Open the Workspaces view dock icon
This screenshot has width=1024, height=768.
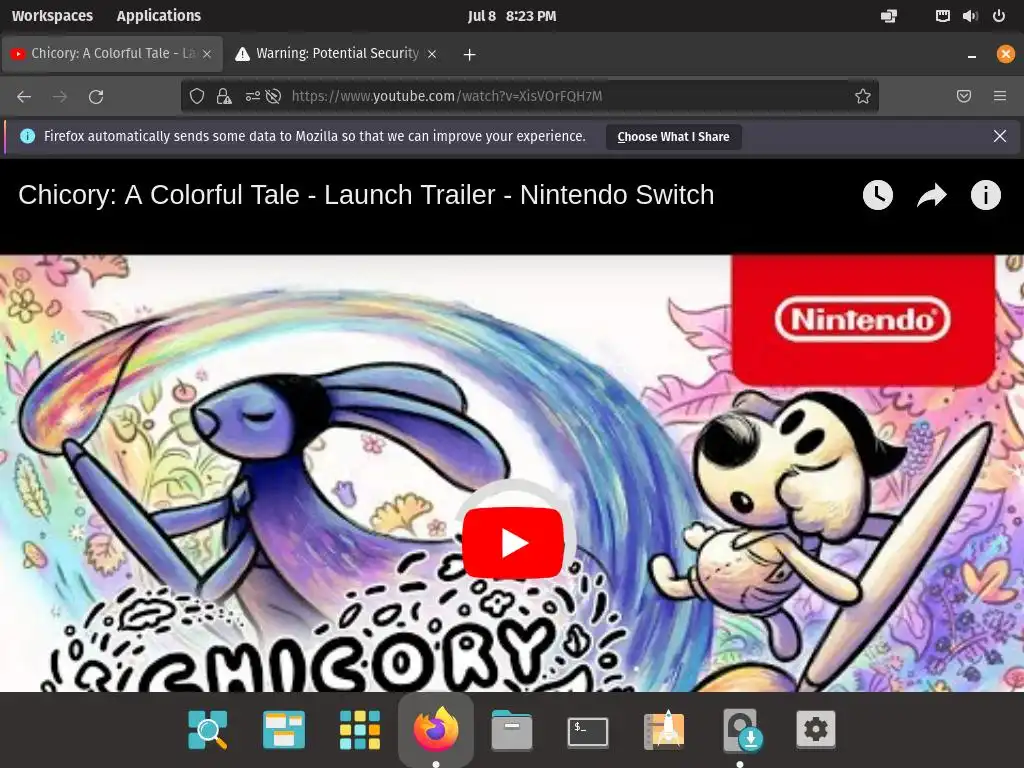click(x=283, y=729)
